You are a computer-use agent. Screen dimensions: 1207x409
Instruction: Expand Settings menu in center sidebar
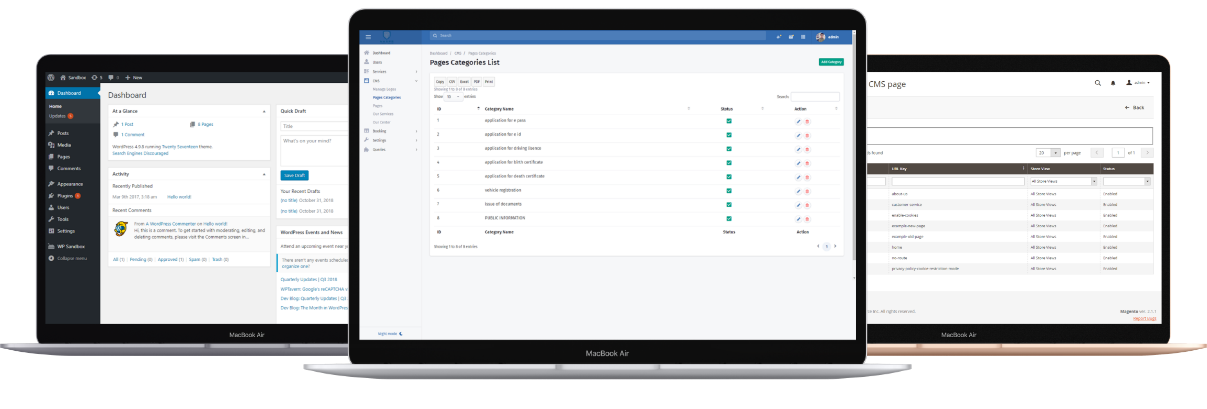coord(391,140)
